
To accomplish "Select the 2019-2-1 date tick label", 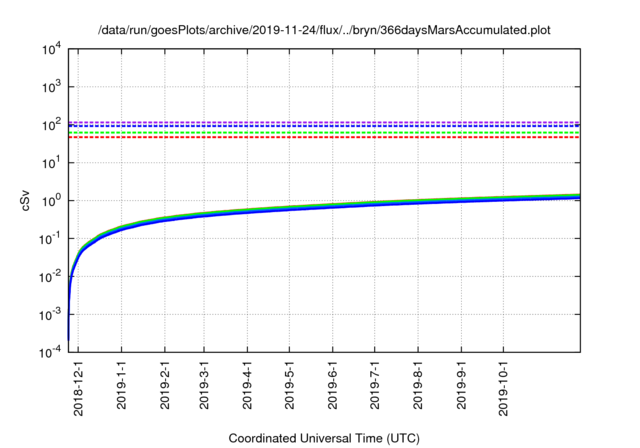I will tap(164, 386).
